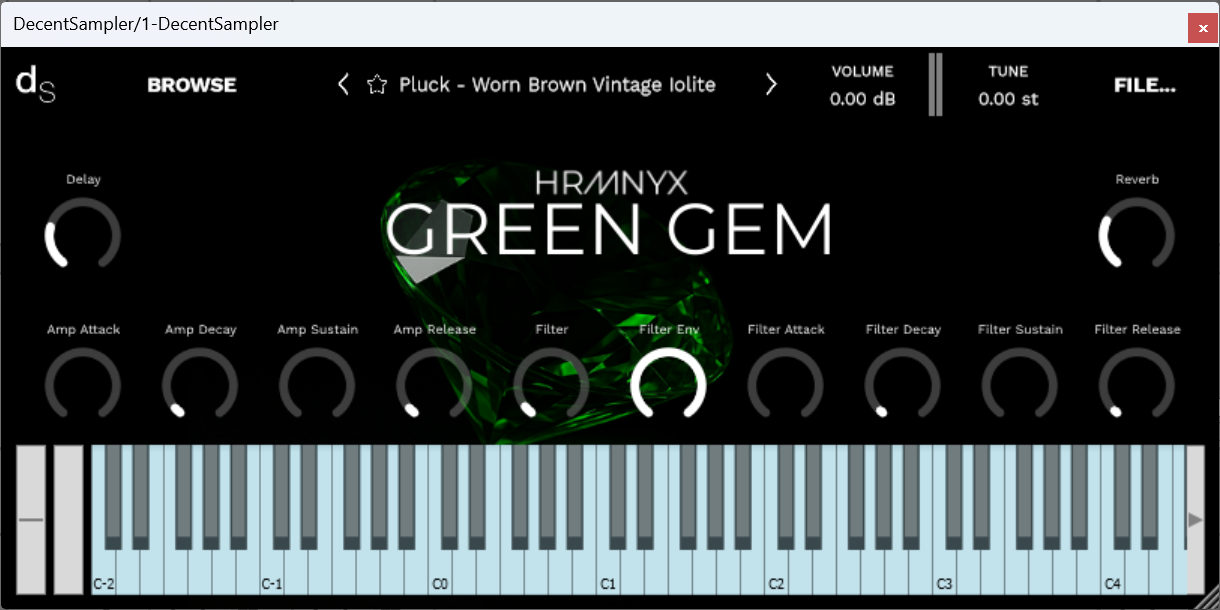
Task: Favorite the current preset with the star
Action: [x=377, y=85]
